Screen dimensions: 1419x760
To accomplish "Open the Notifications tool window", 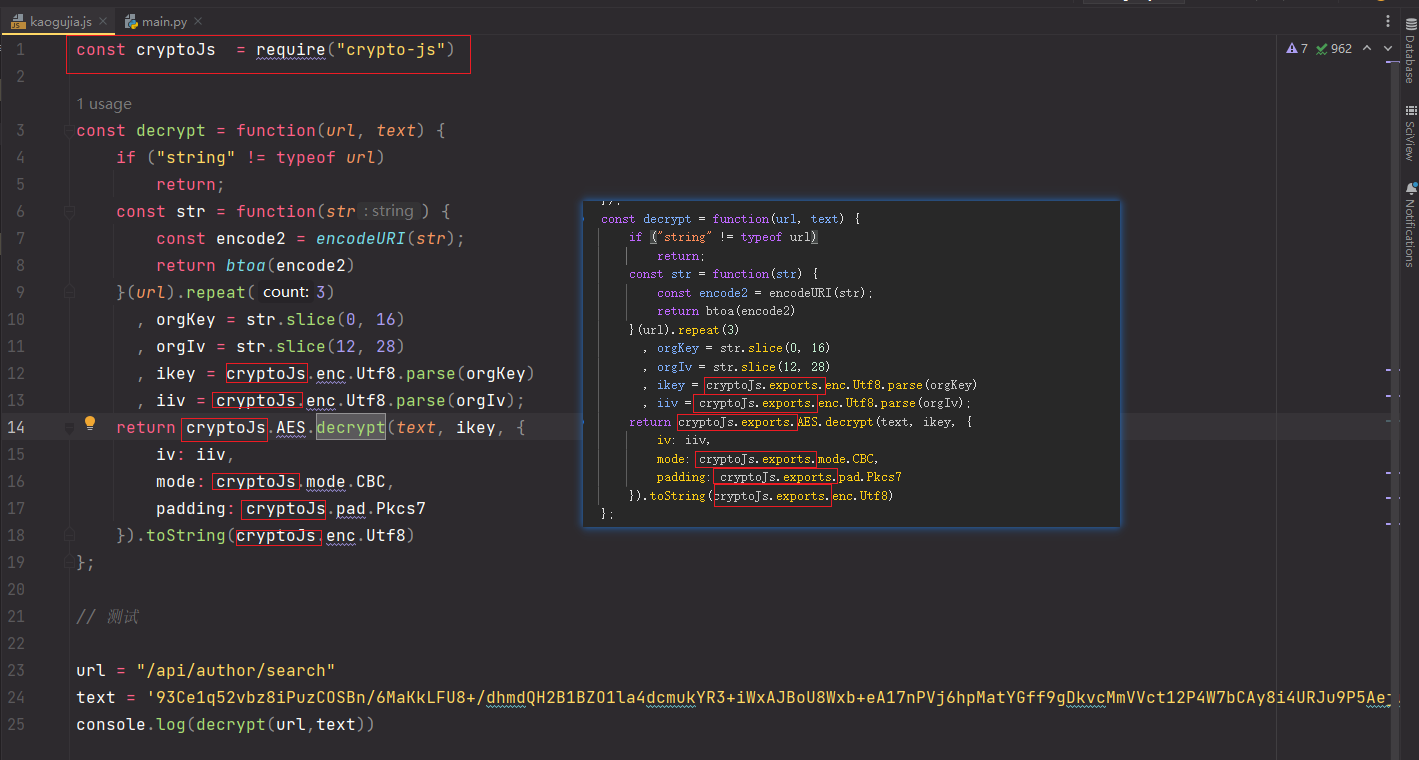I will 1410,224.
